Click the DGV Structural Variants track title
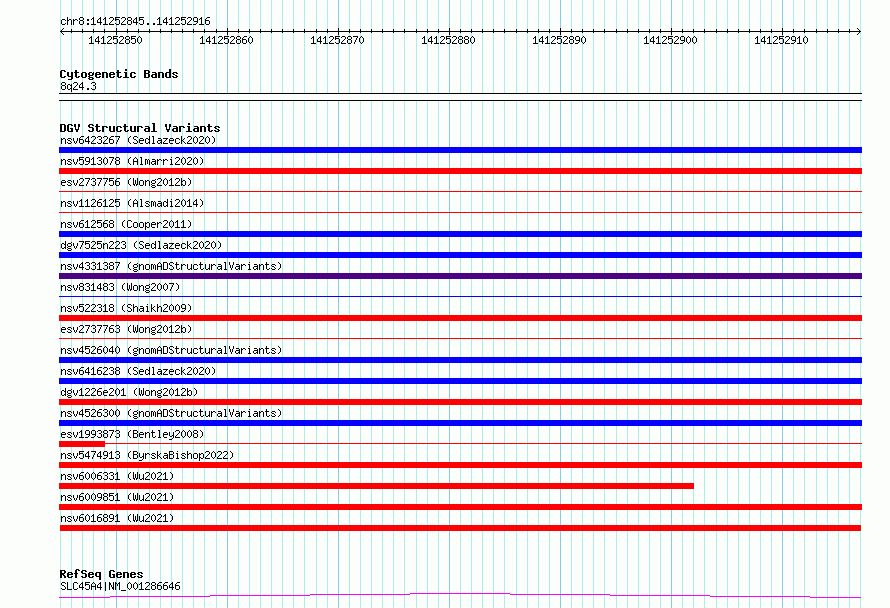This screenshot has width=890, height=608. pos(140,128)
